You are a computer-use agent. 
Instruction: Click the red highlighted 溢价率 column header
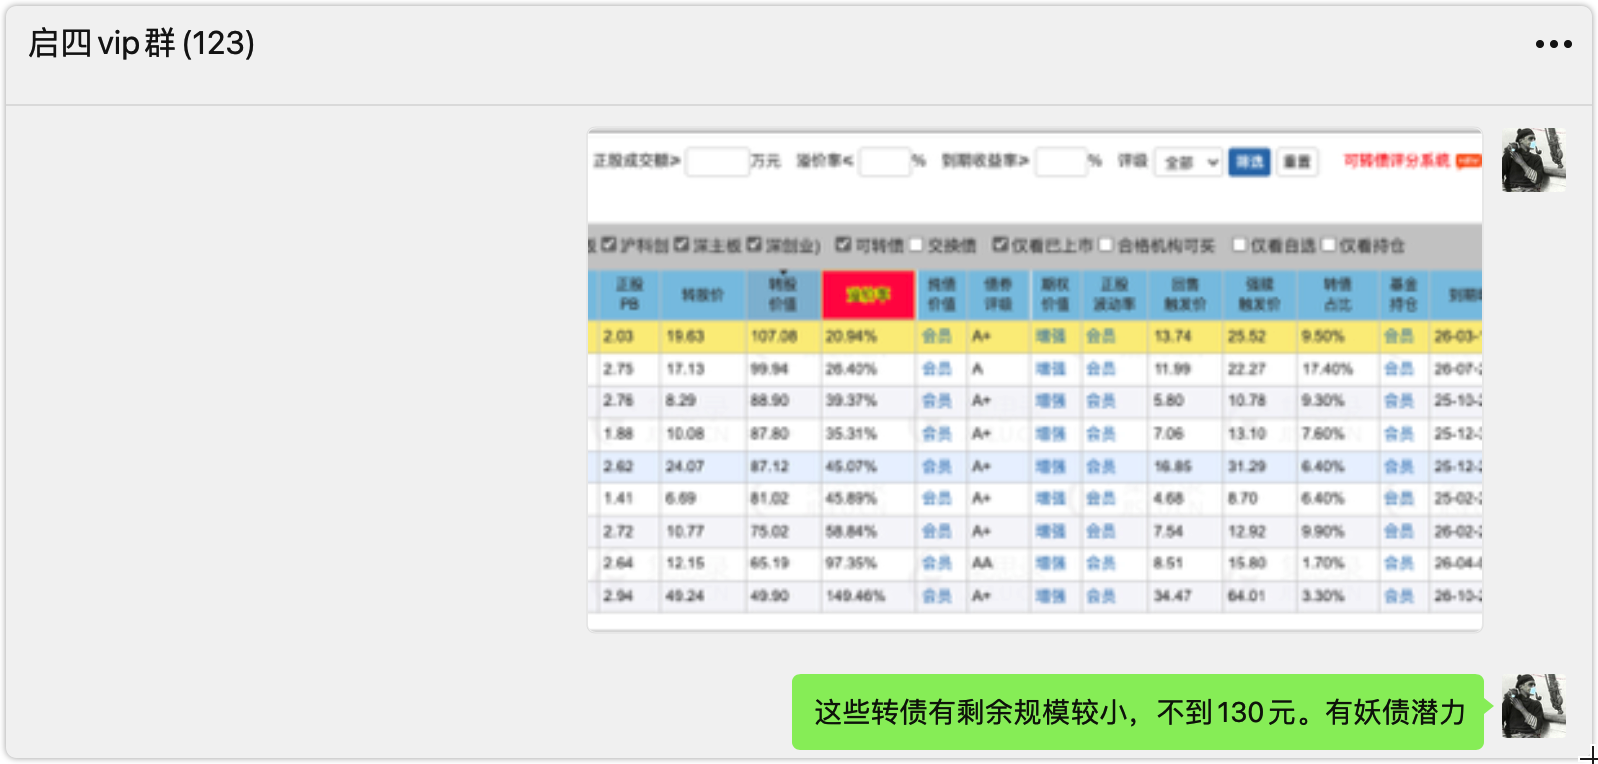pyautogui.click(x=867, y=295)
